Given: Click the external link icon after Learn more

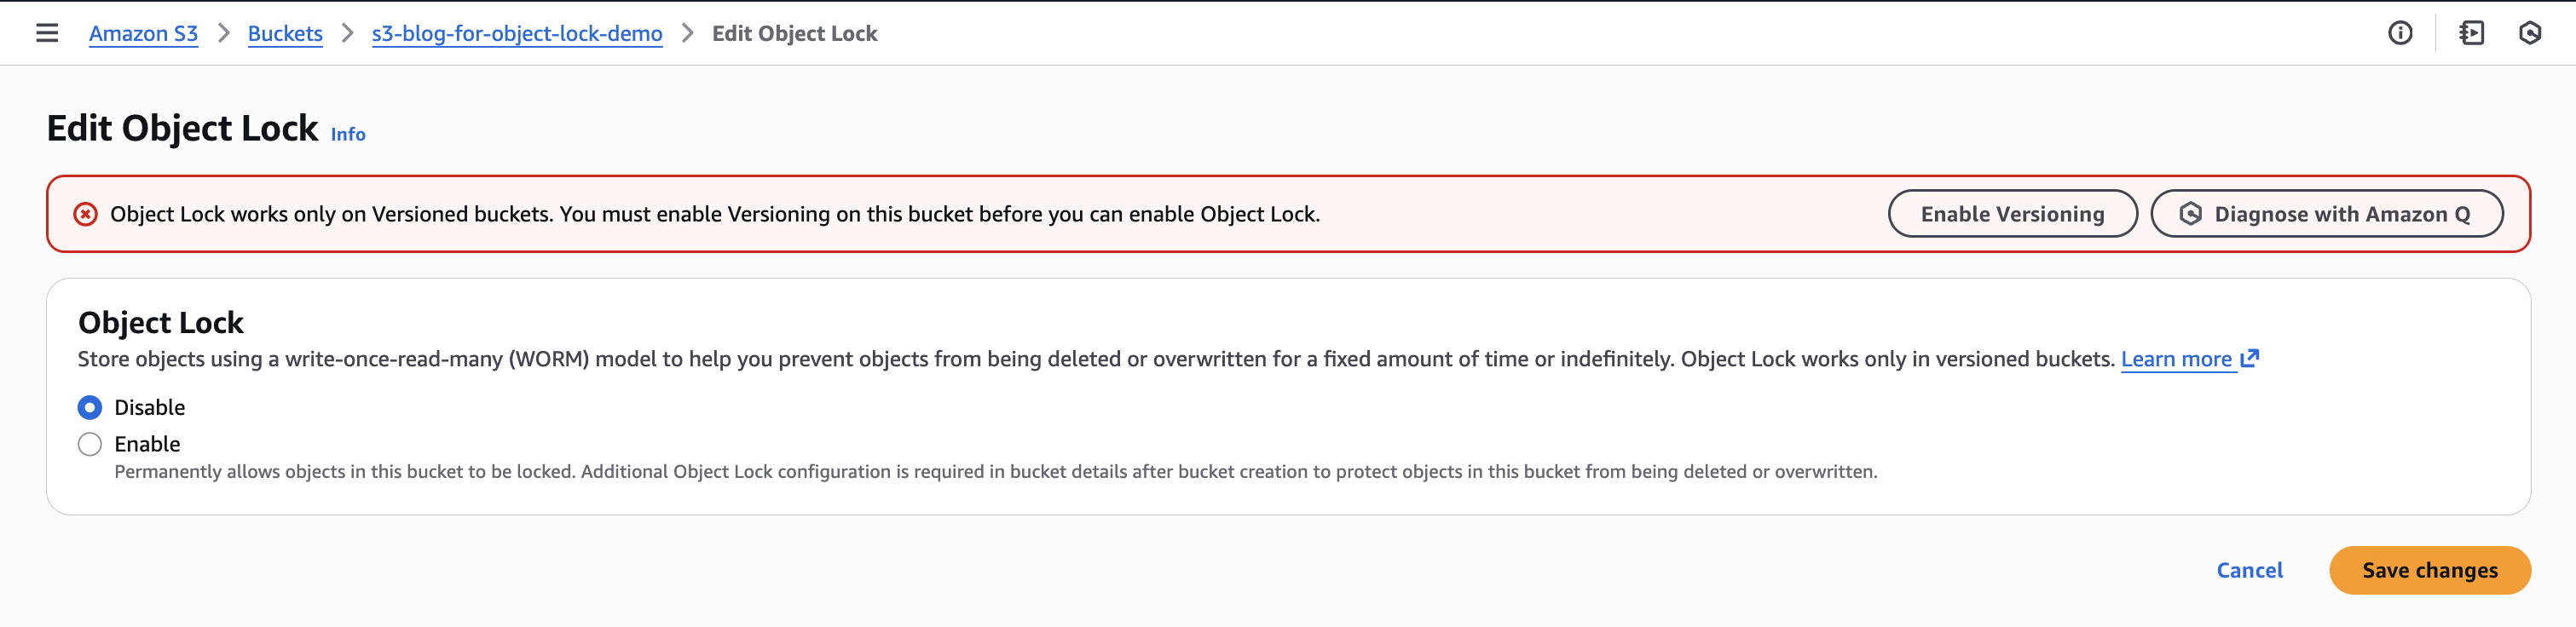Looking at the screenshot, I should click(x=2250, y=357).
